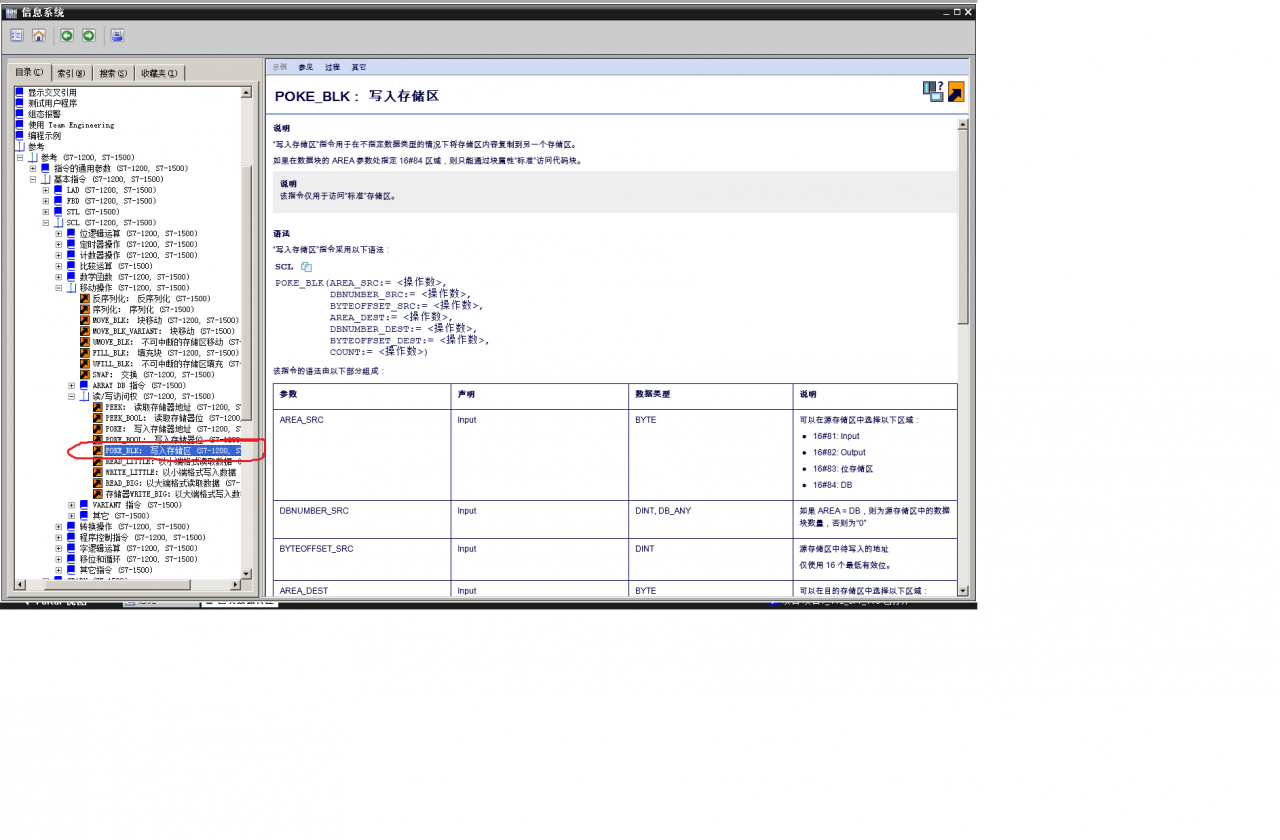Switch to the 索引 tab
Image resolution: width=1280 pixels, height=840 pixels.
pyautogui.click(x=71, y=73)
